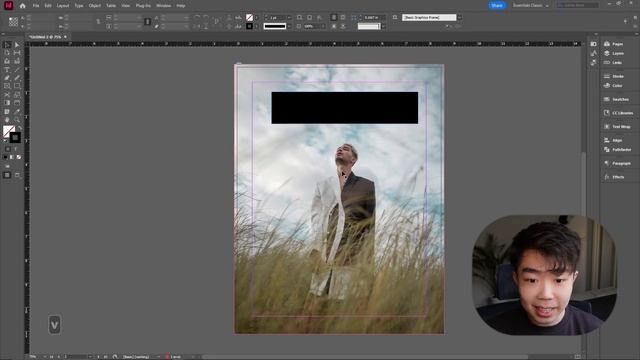Select the Zoom tool
This screenshot has height=360, width=640.
(x=17, y=120)
